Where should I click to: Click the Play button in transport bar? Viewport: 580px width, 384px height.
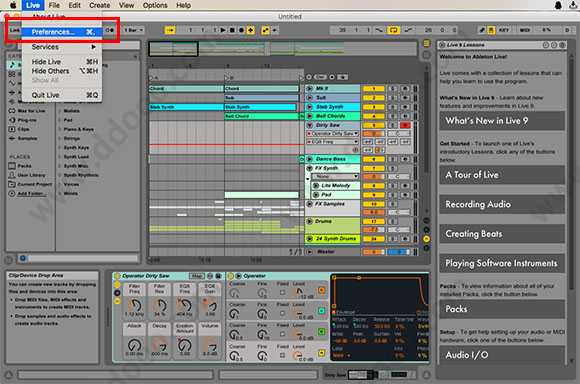(x=223, y=30)
